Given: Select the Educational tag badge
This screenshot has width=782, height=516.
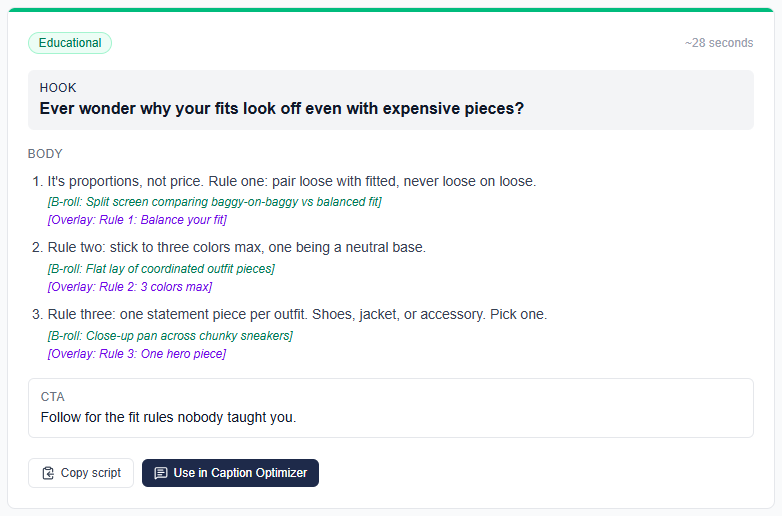Looking at the screenshot, I should (x=70, y=43).
